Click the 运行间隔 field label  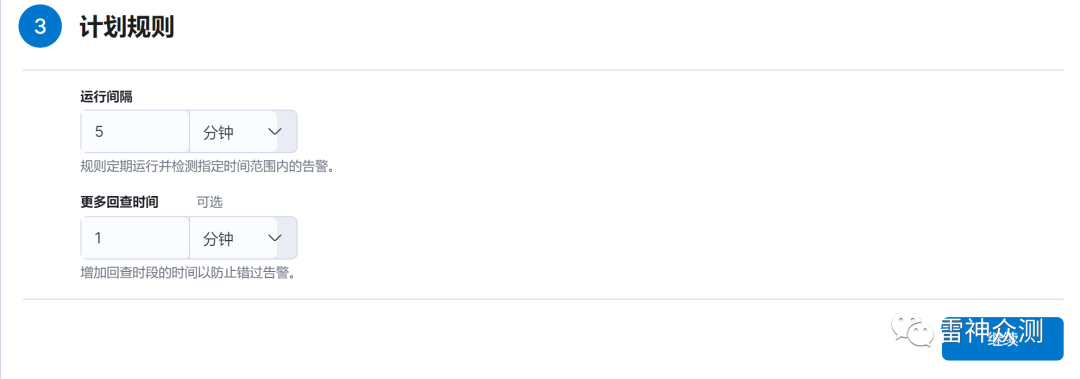[106, 96]
